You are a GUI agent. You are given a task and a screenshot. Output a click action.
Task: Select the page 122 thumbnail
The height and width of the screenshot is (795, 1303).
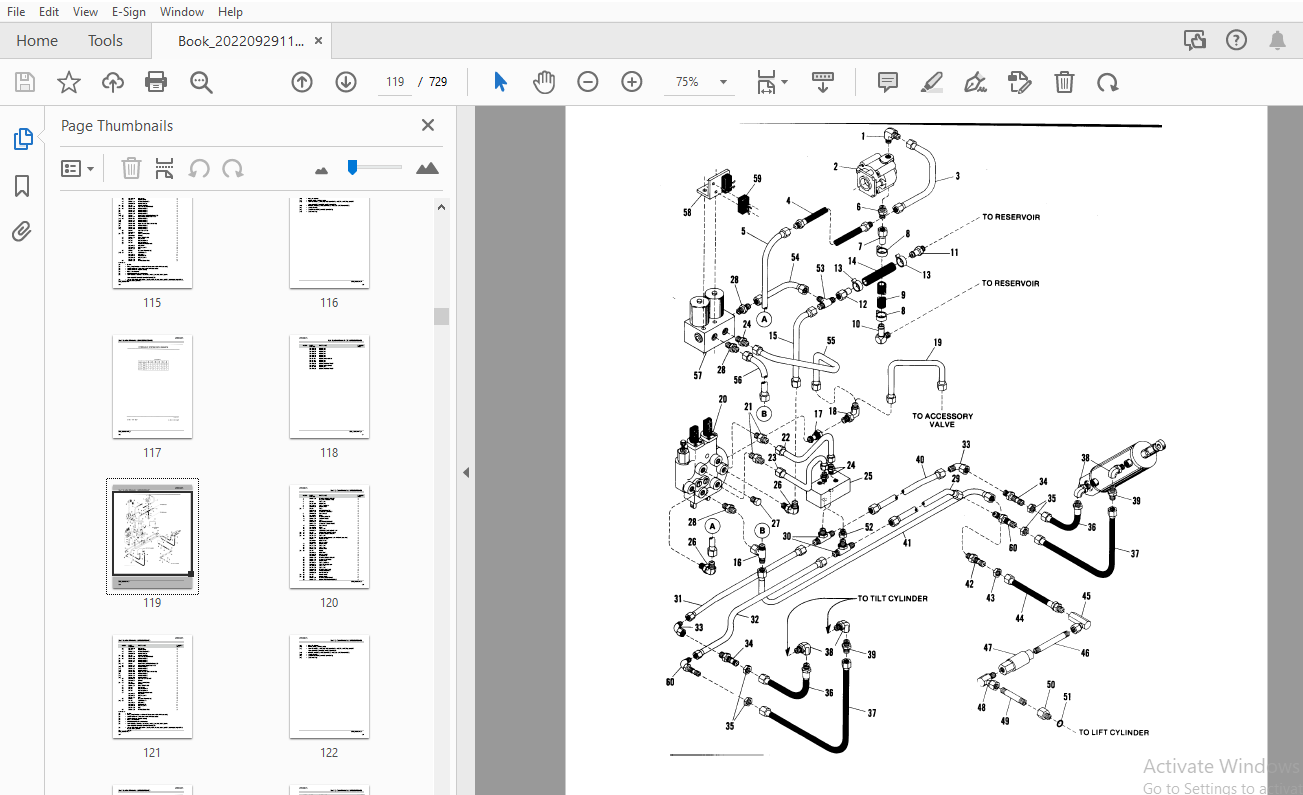tap(329, 686)
